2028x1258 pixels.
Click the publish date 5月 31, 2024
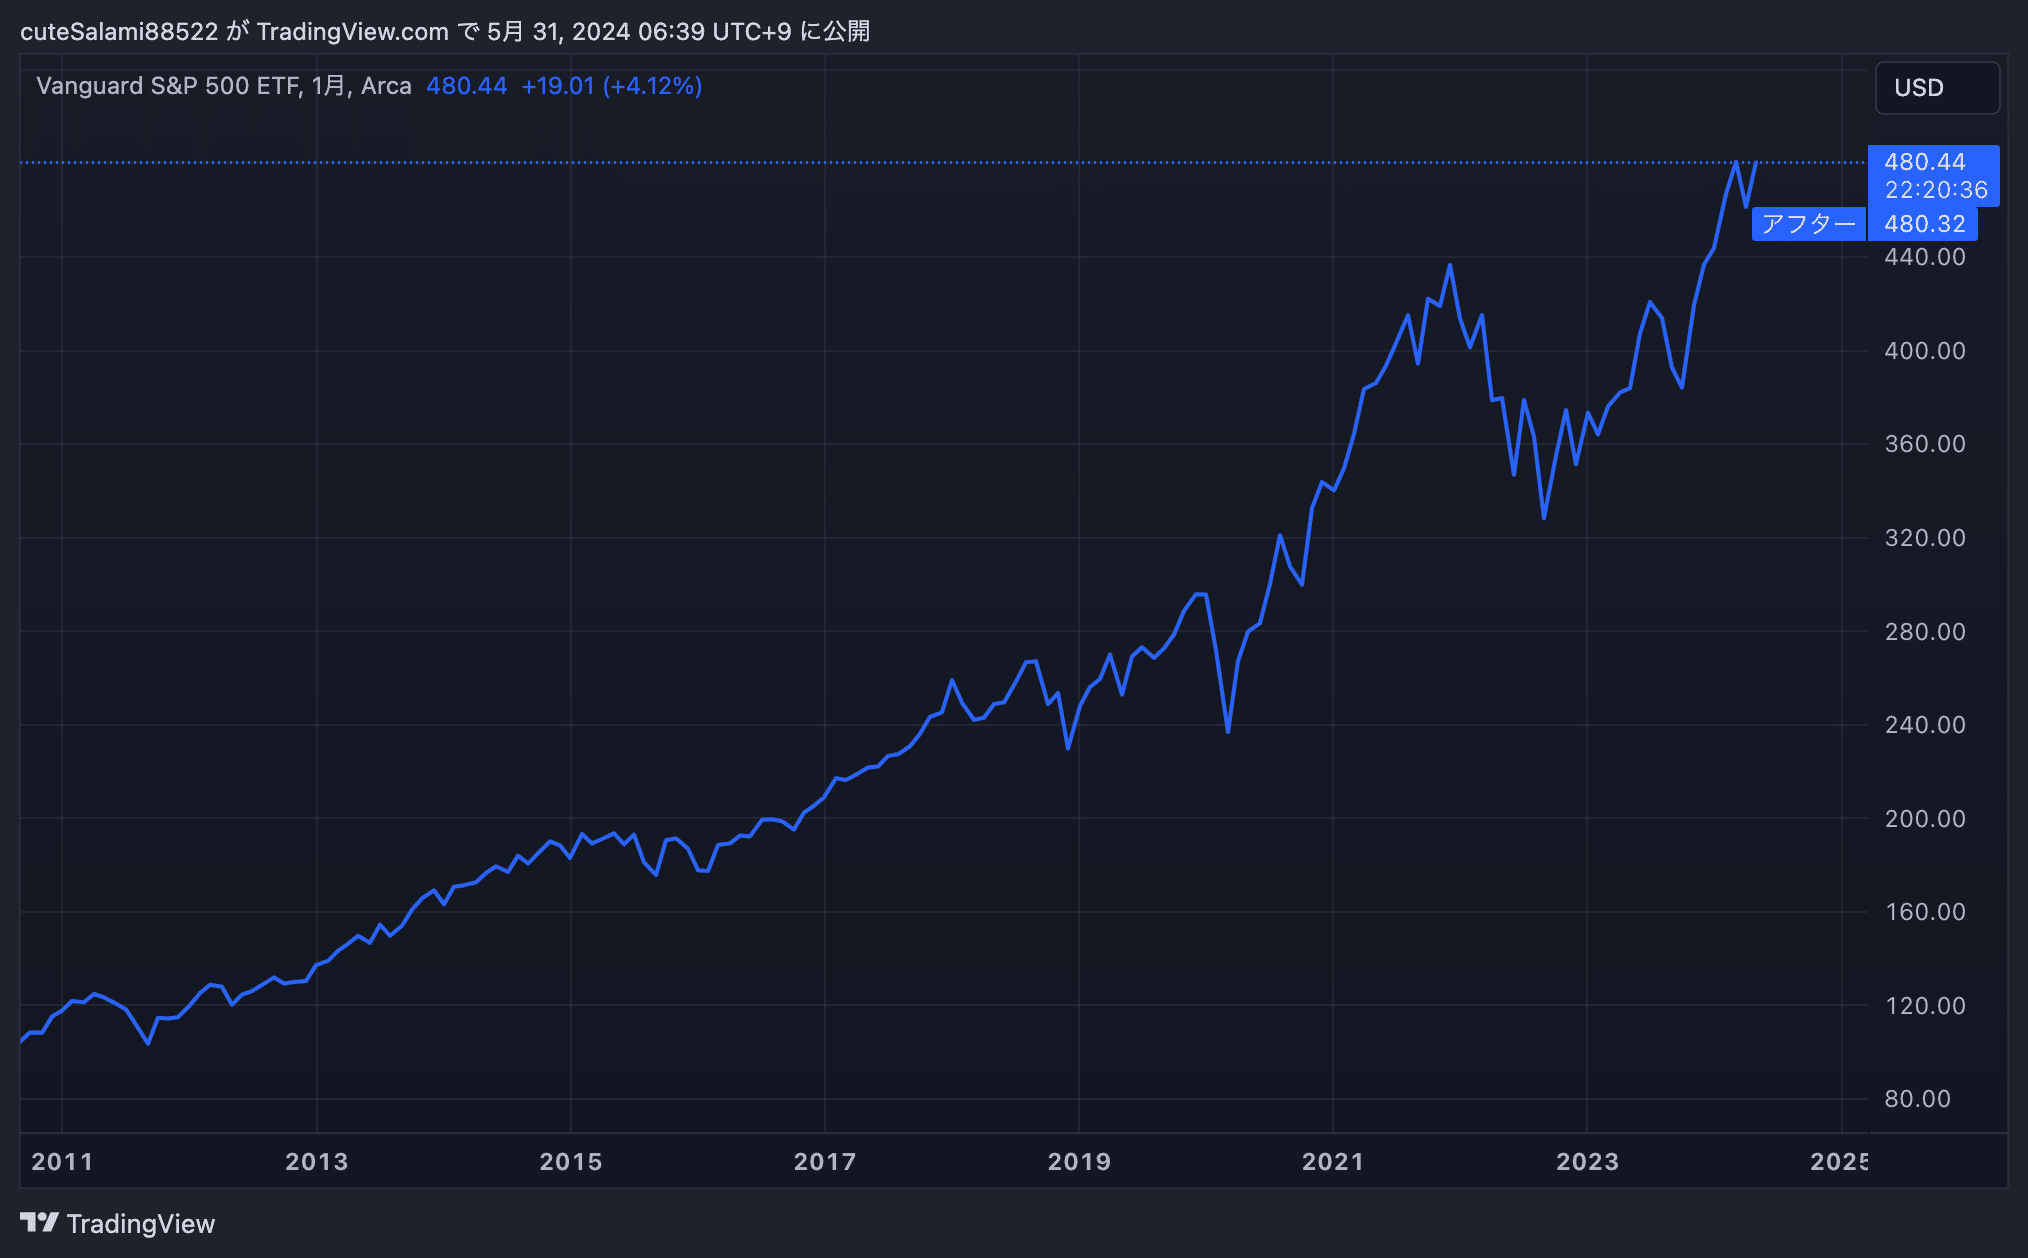pyautogui.click(x=558, y=32)
